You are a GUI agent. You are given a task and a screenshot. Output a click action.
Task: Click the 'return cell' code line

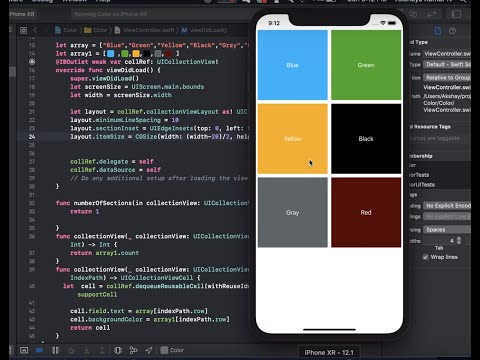[90, 328]
